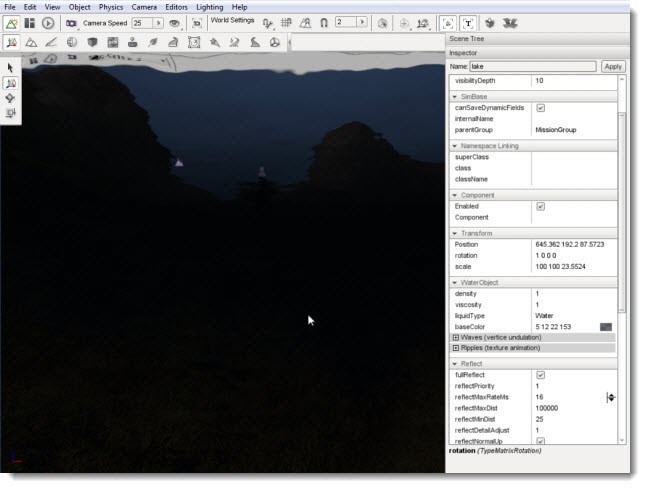Choose the Scale Selection tool in viewport

click(10, 113)
